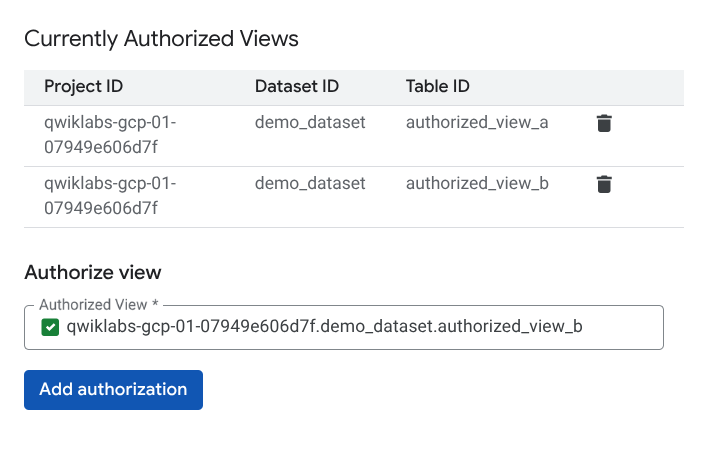The width and height of the screenshot is (713, 462).
Task: Click trash icon for authorized_view_b
Action: 604,185
